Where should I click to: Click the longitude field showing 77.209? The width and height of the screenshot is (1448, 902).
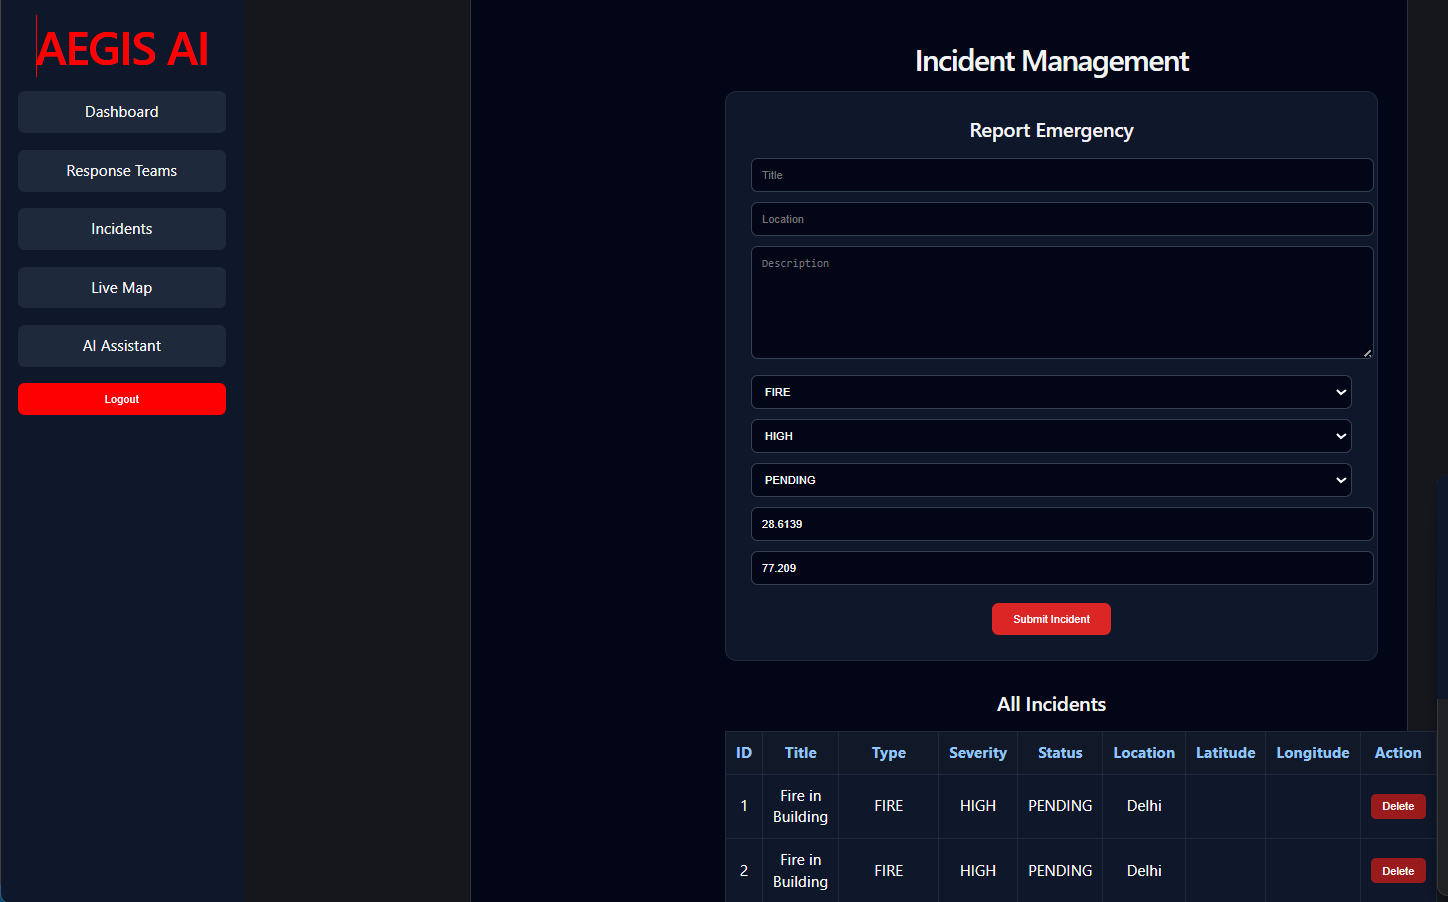click(x=1062, y=568)
